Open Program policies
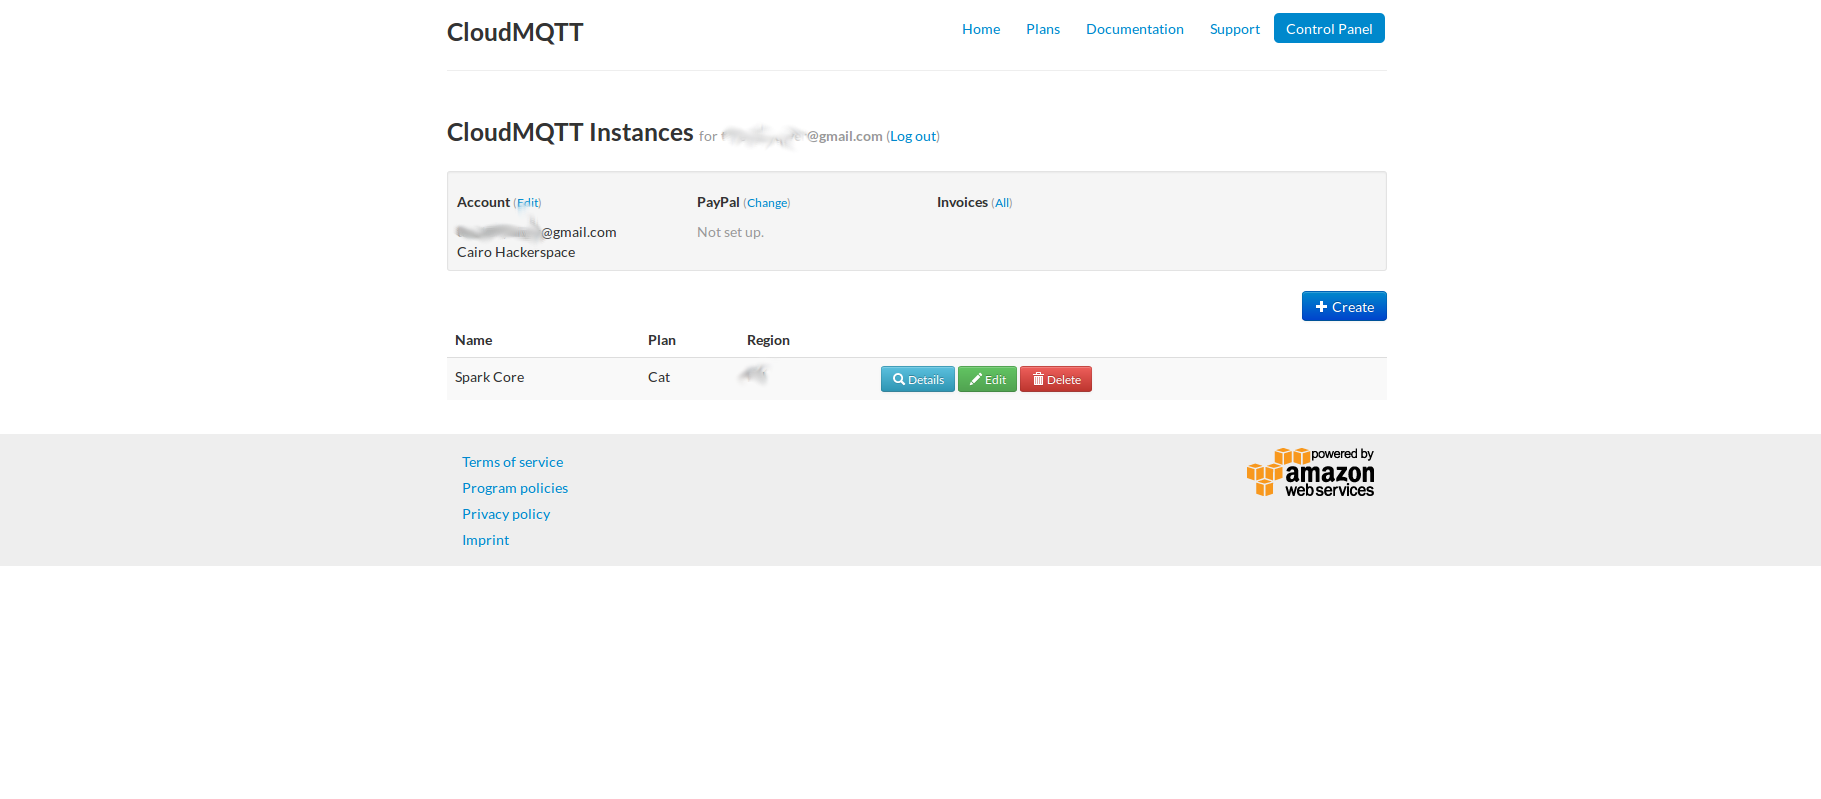 (515, 488)
